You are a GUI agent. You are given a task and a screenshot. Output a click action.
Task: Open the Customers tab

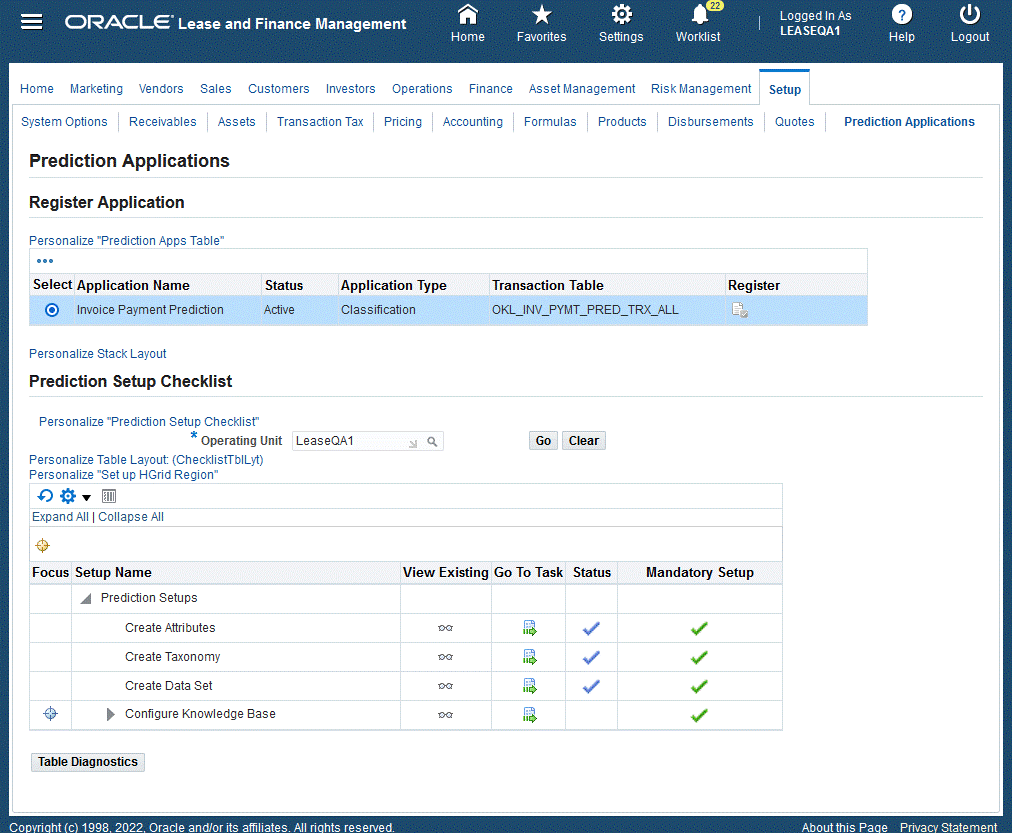278,88
